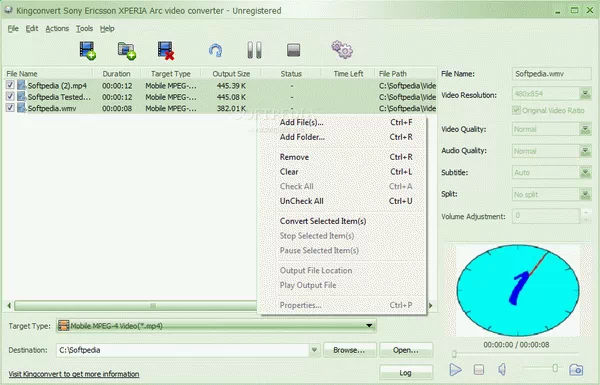Screen dimensions: 600x385
Task: Sort by the Target Type column header
Action: [x=171, y=73]
